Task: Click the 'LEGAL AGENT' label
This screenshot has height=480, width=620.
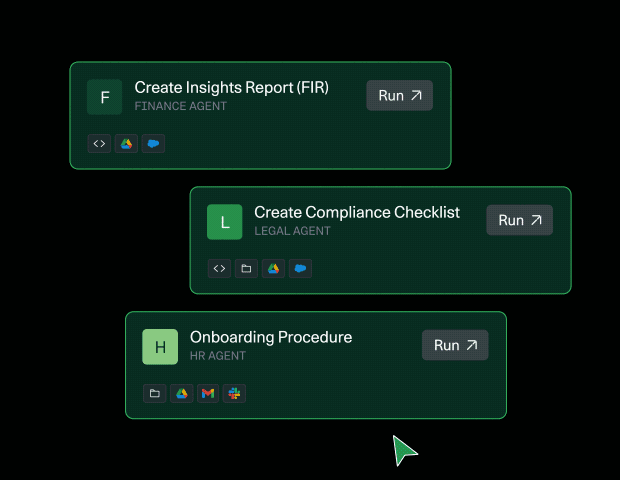Action: [x=292, y=231]
